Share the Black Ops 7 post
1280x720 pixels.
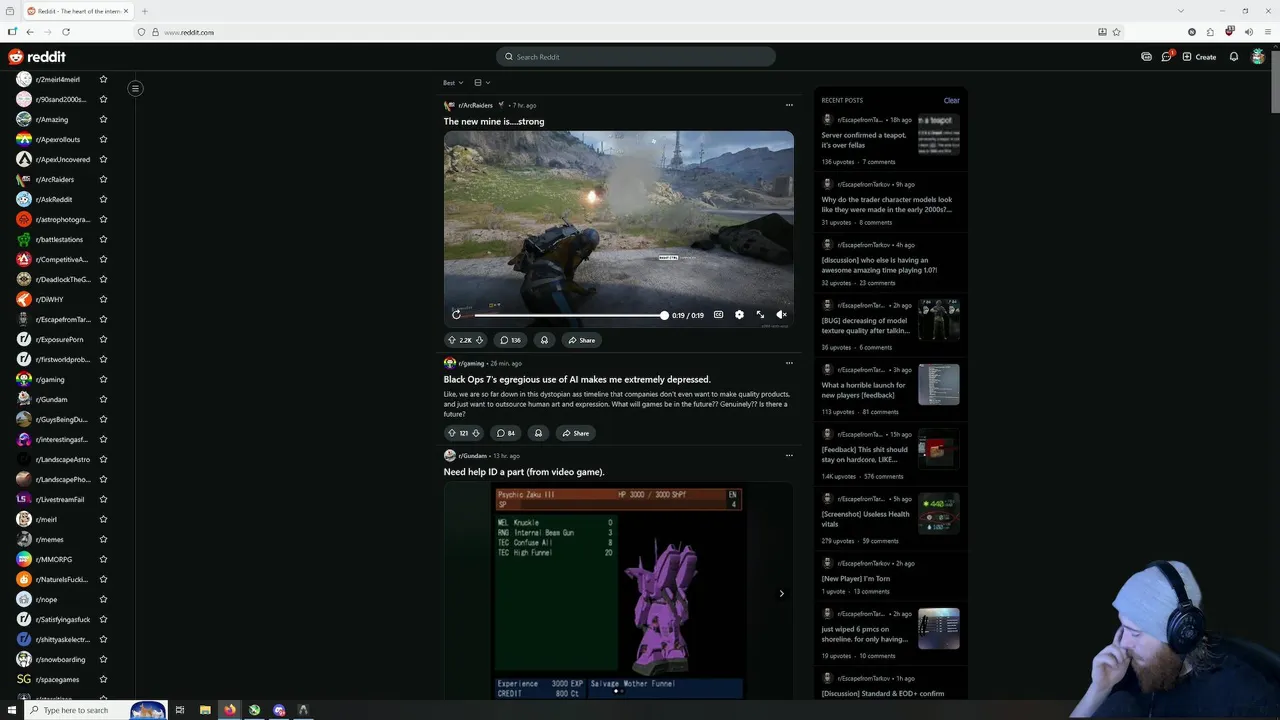[575, 433]
